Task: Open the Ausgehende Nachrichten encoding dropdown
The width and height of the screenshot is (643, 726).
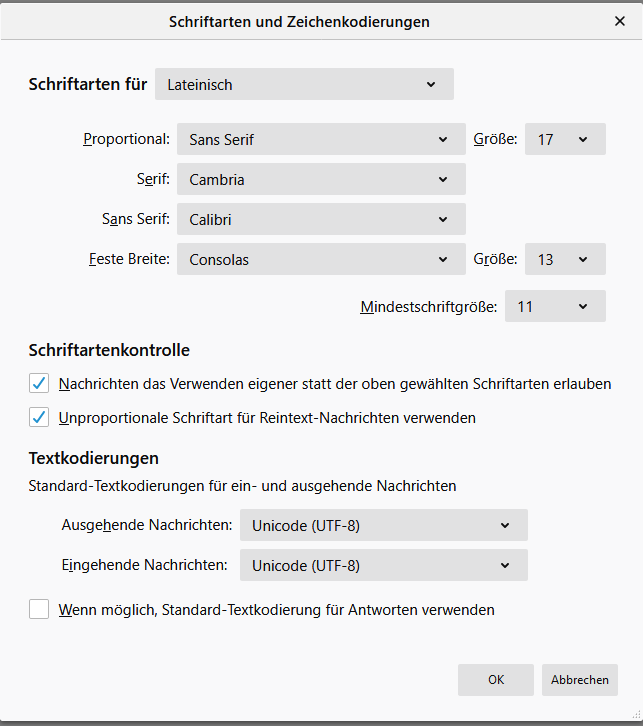Action: 383,525
